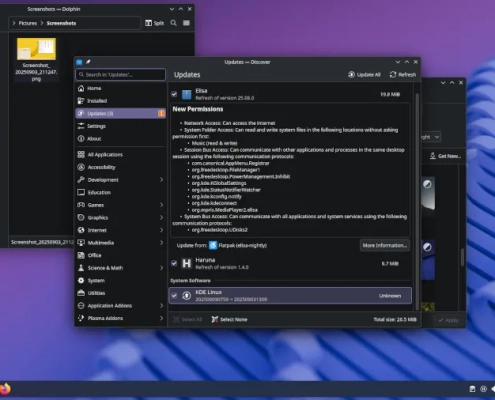Click the Elisa app icon
495x400 pixels.
pyautogui.click(x=187, y=94)
